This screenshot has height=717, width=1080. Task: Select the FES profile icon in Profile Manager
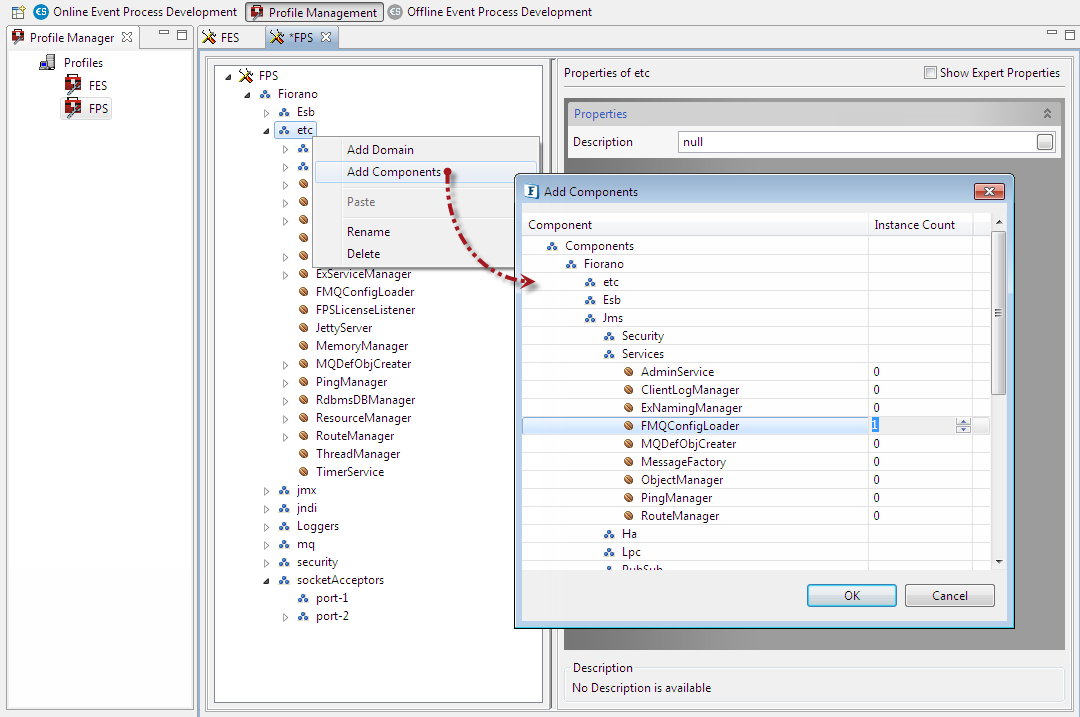pos(72,86)
